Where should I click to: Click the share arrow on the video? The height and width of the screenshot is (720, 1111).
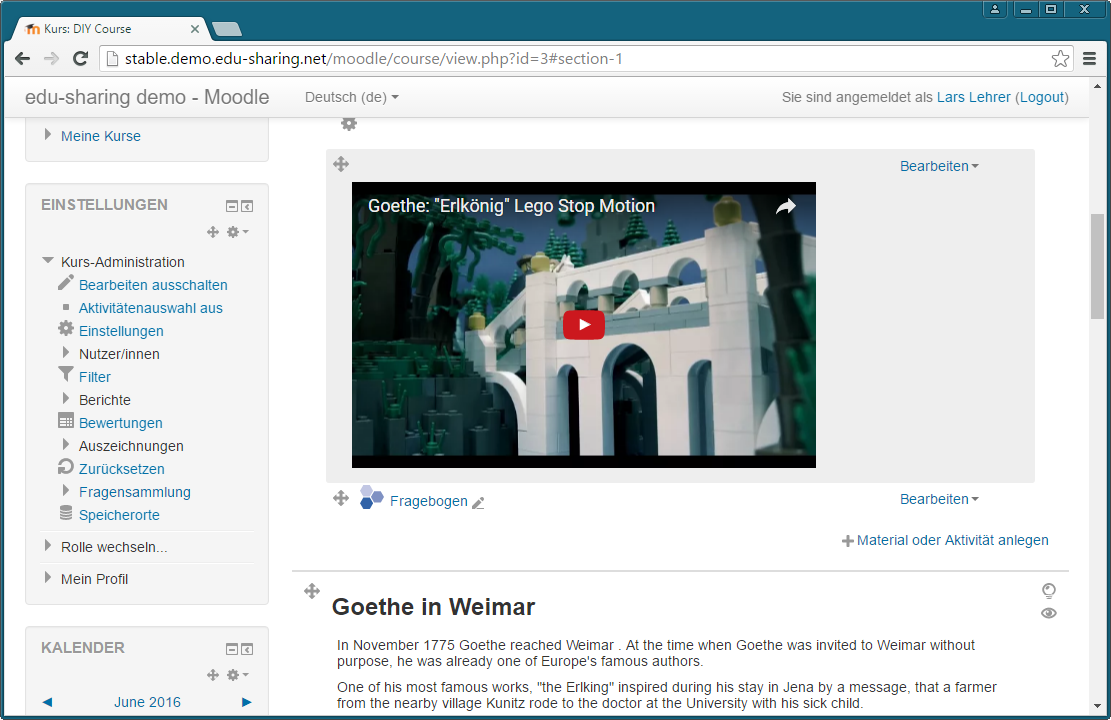785,206
